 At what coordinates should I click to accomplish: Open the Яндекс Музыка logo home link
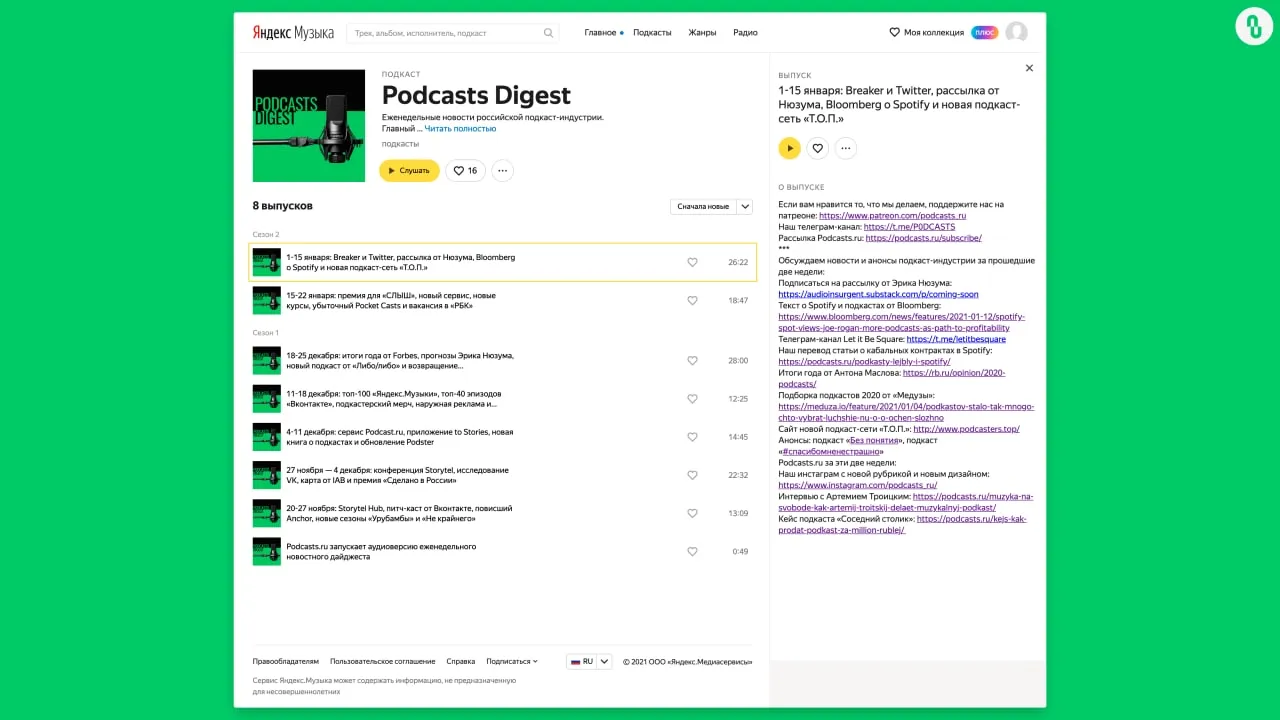[x=293, y=33]
